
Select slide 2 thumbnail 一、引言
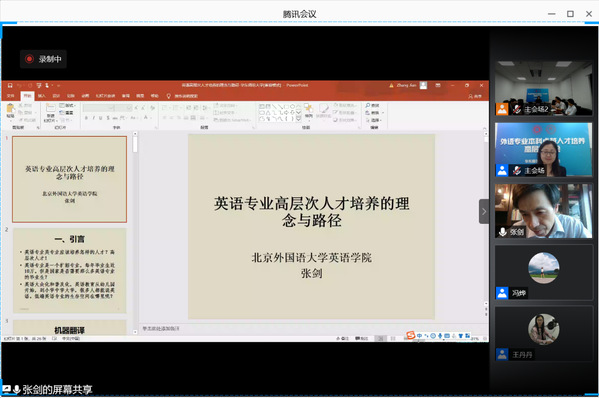tap(70, 270)
